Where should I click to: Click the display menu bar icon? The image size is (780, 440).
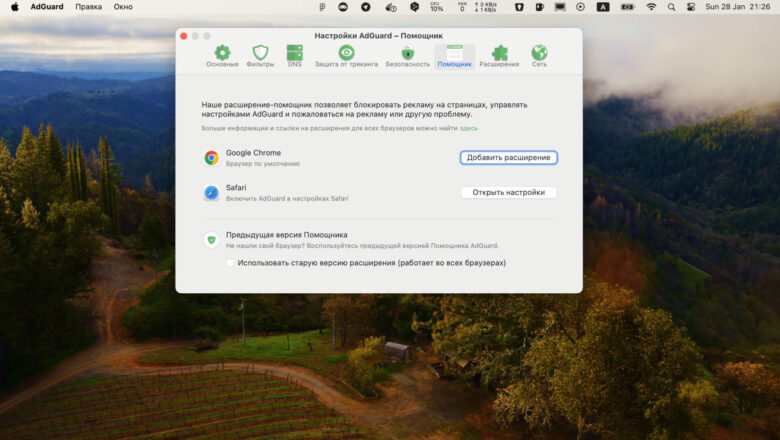pyautogui.click(x=560, y=7)
